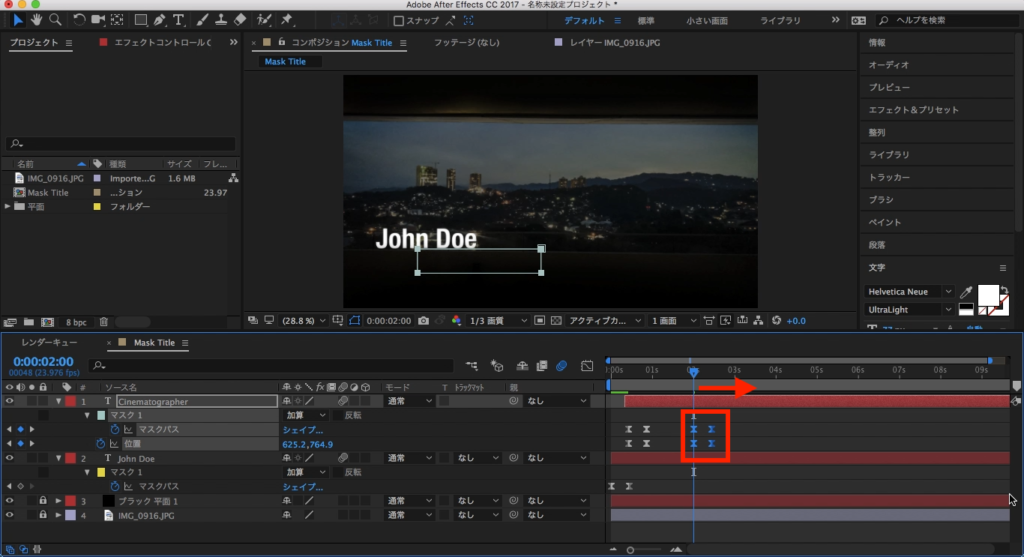Enable the スナップ checkbox

(x=399, y=21)
